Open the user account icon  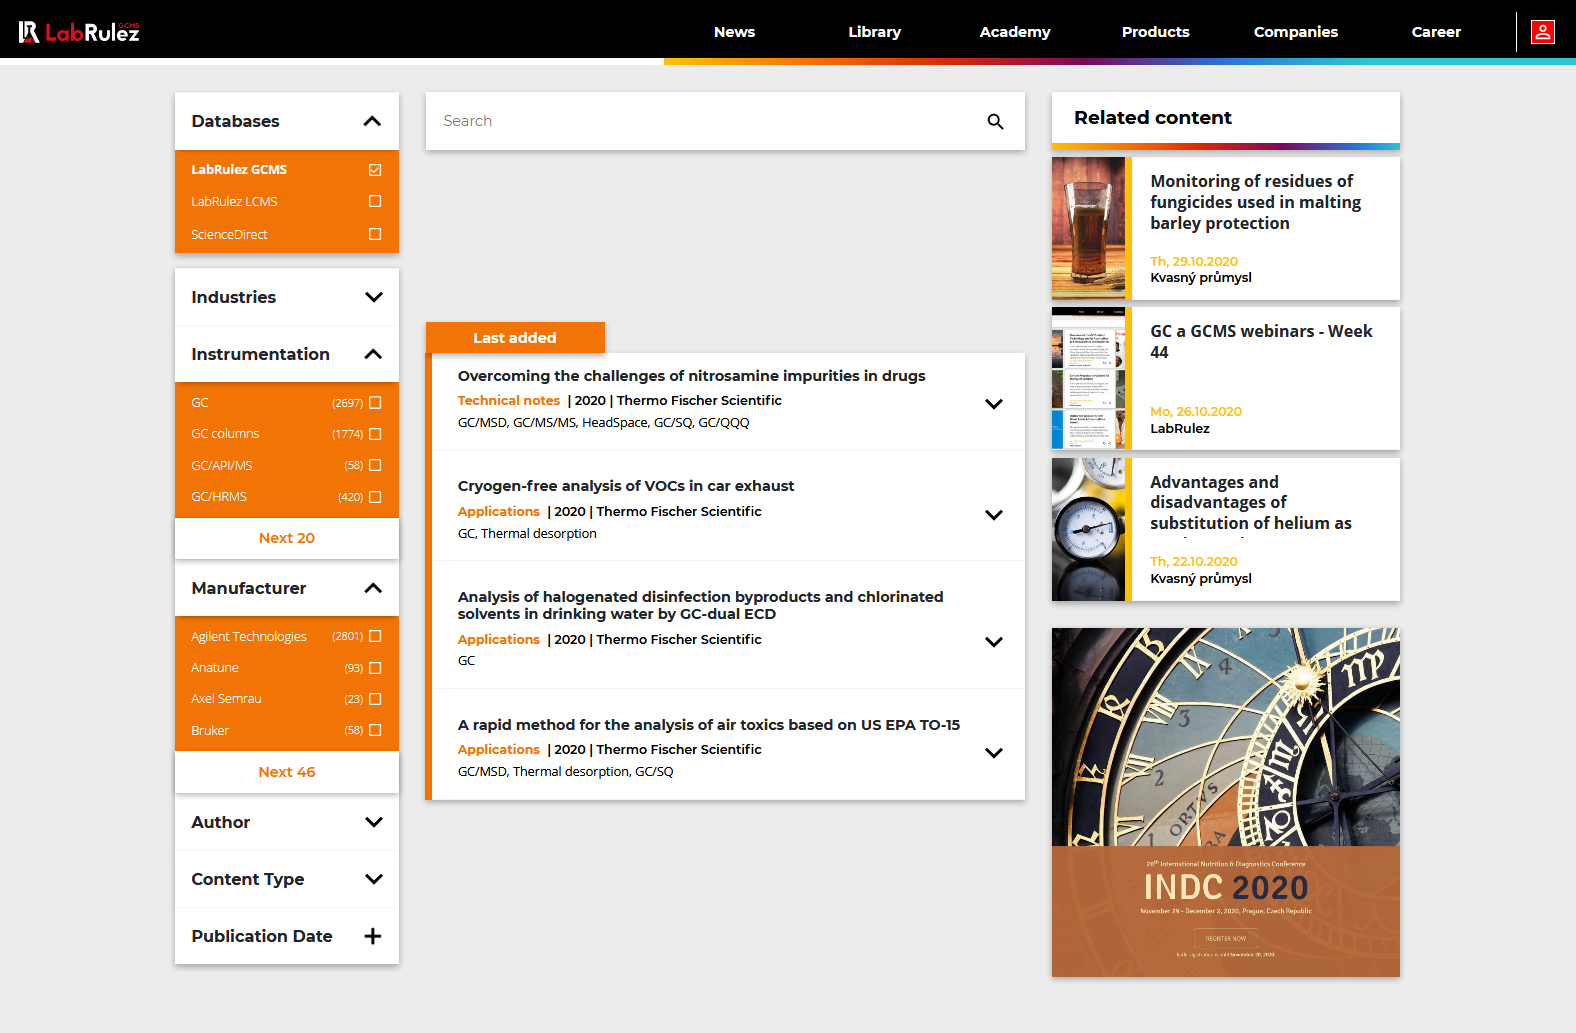[1543, 32]
